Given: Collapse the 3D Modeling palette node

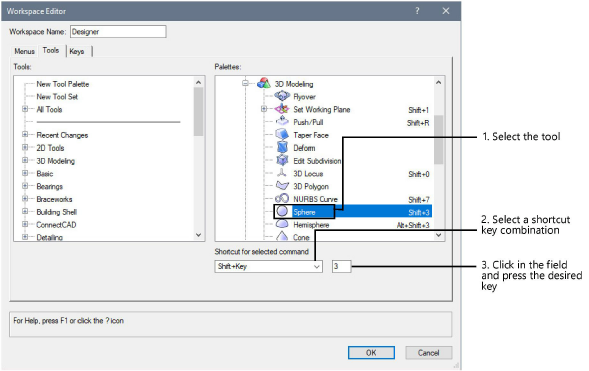Looking at the screenshot, I should click(245, 83).
